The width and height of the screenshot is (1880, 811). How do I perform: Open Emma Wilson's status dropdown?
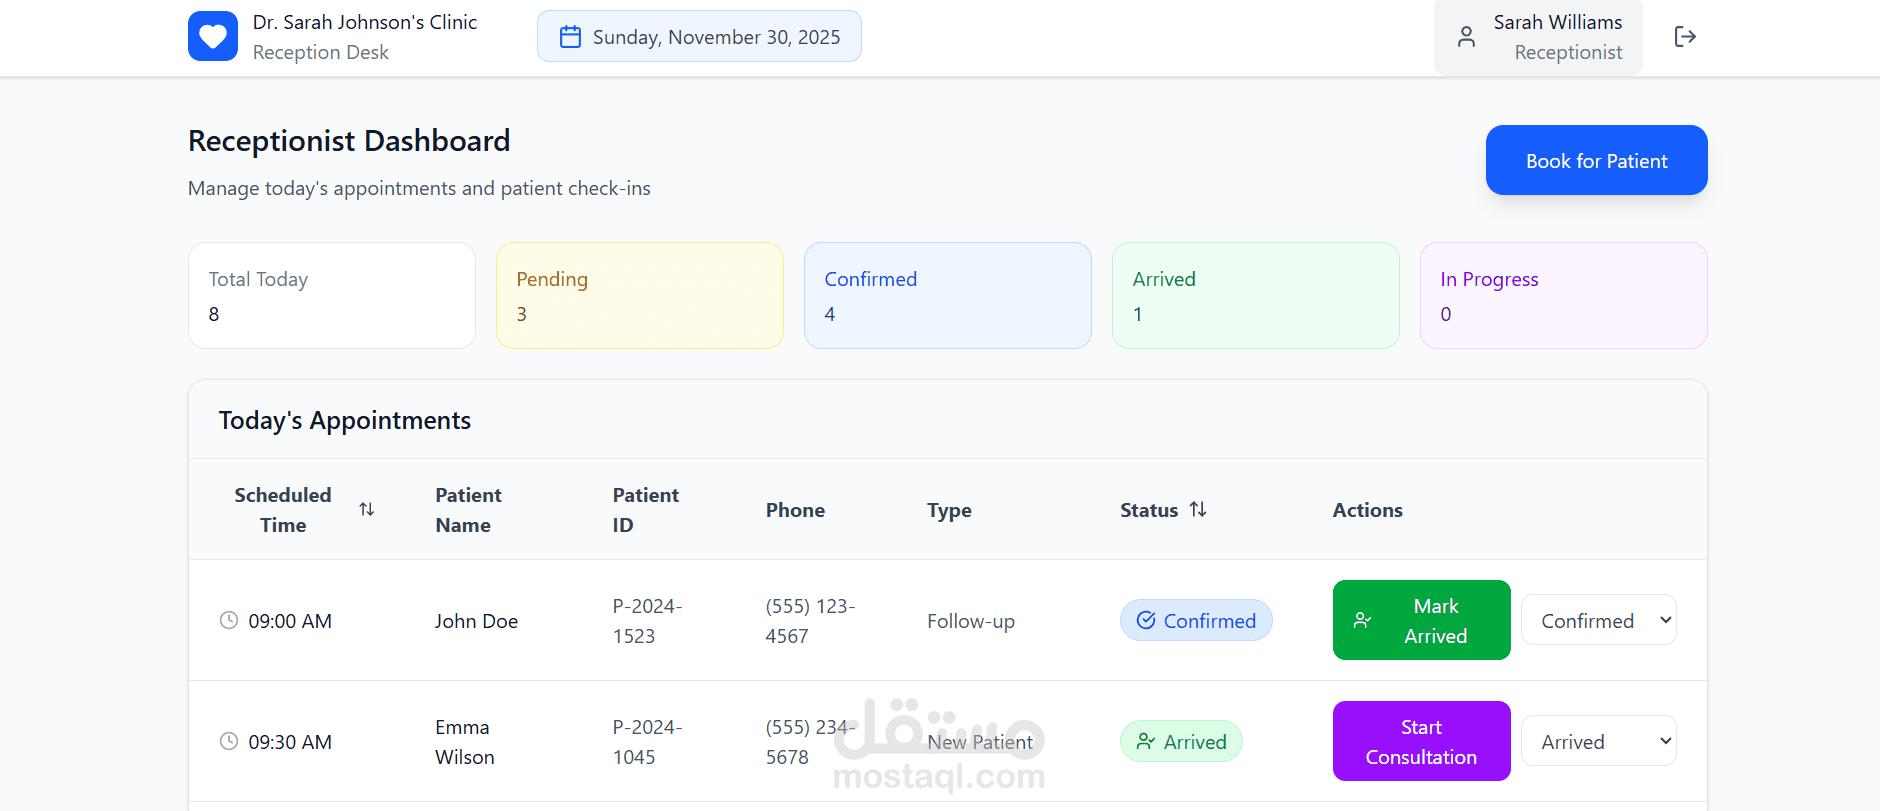tap(1598, 741)
